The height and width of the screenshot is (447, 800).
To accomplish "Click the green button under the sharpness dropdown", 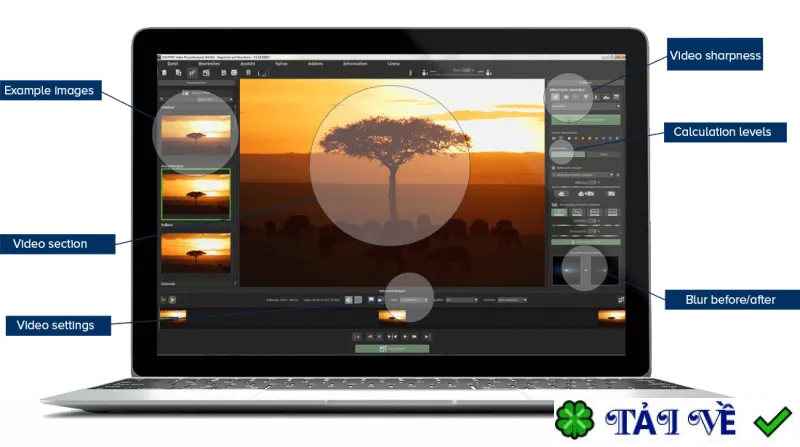I will [586, 119].
